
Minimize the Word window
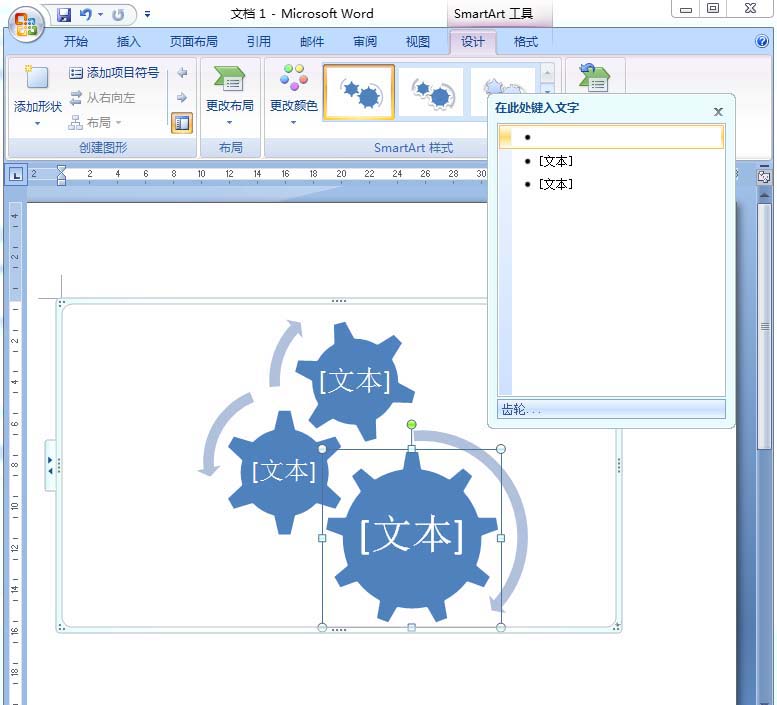(685, 9)
